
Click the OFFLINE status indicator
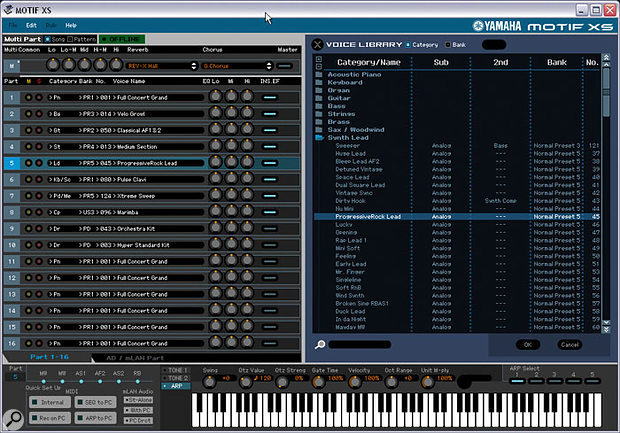(122, 39)
